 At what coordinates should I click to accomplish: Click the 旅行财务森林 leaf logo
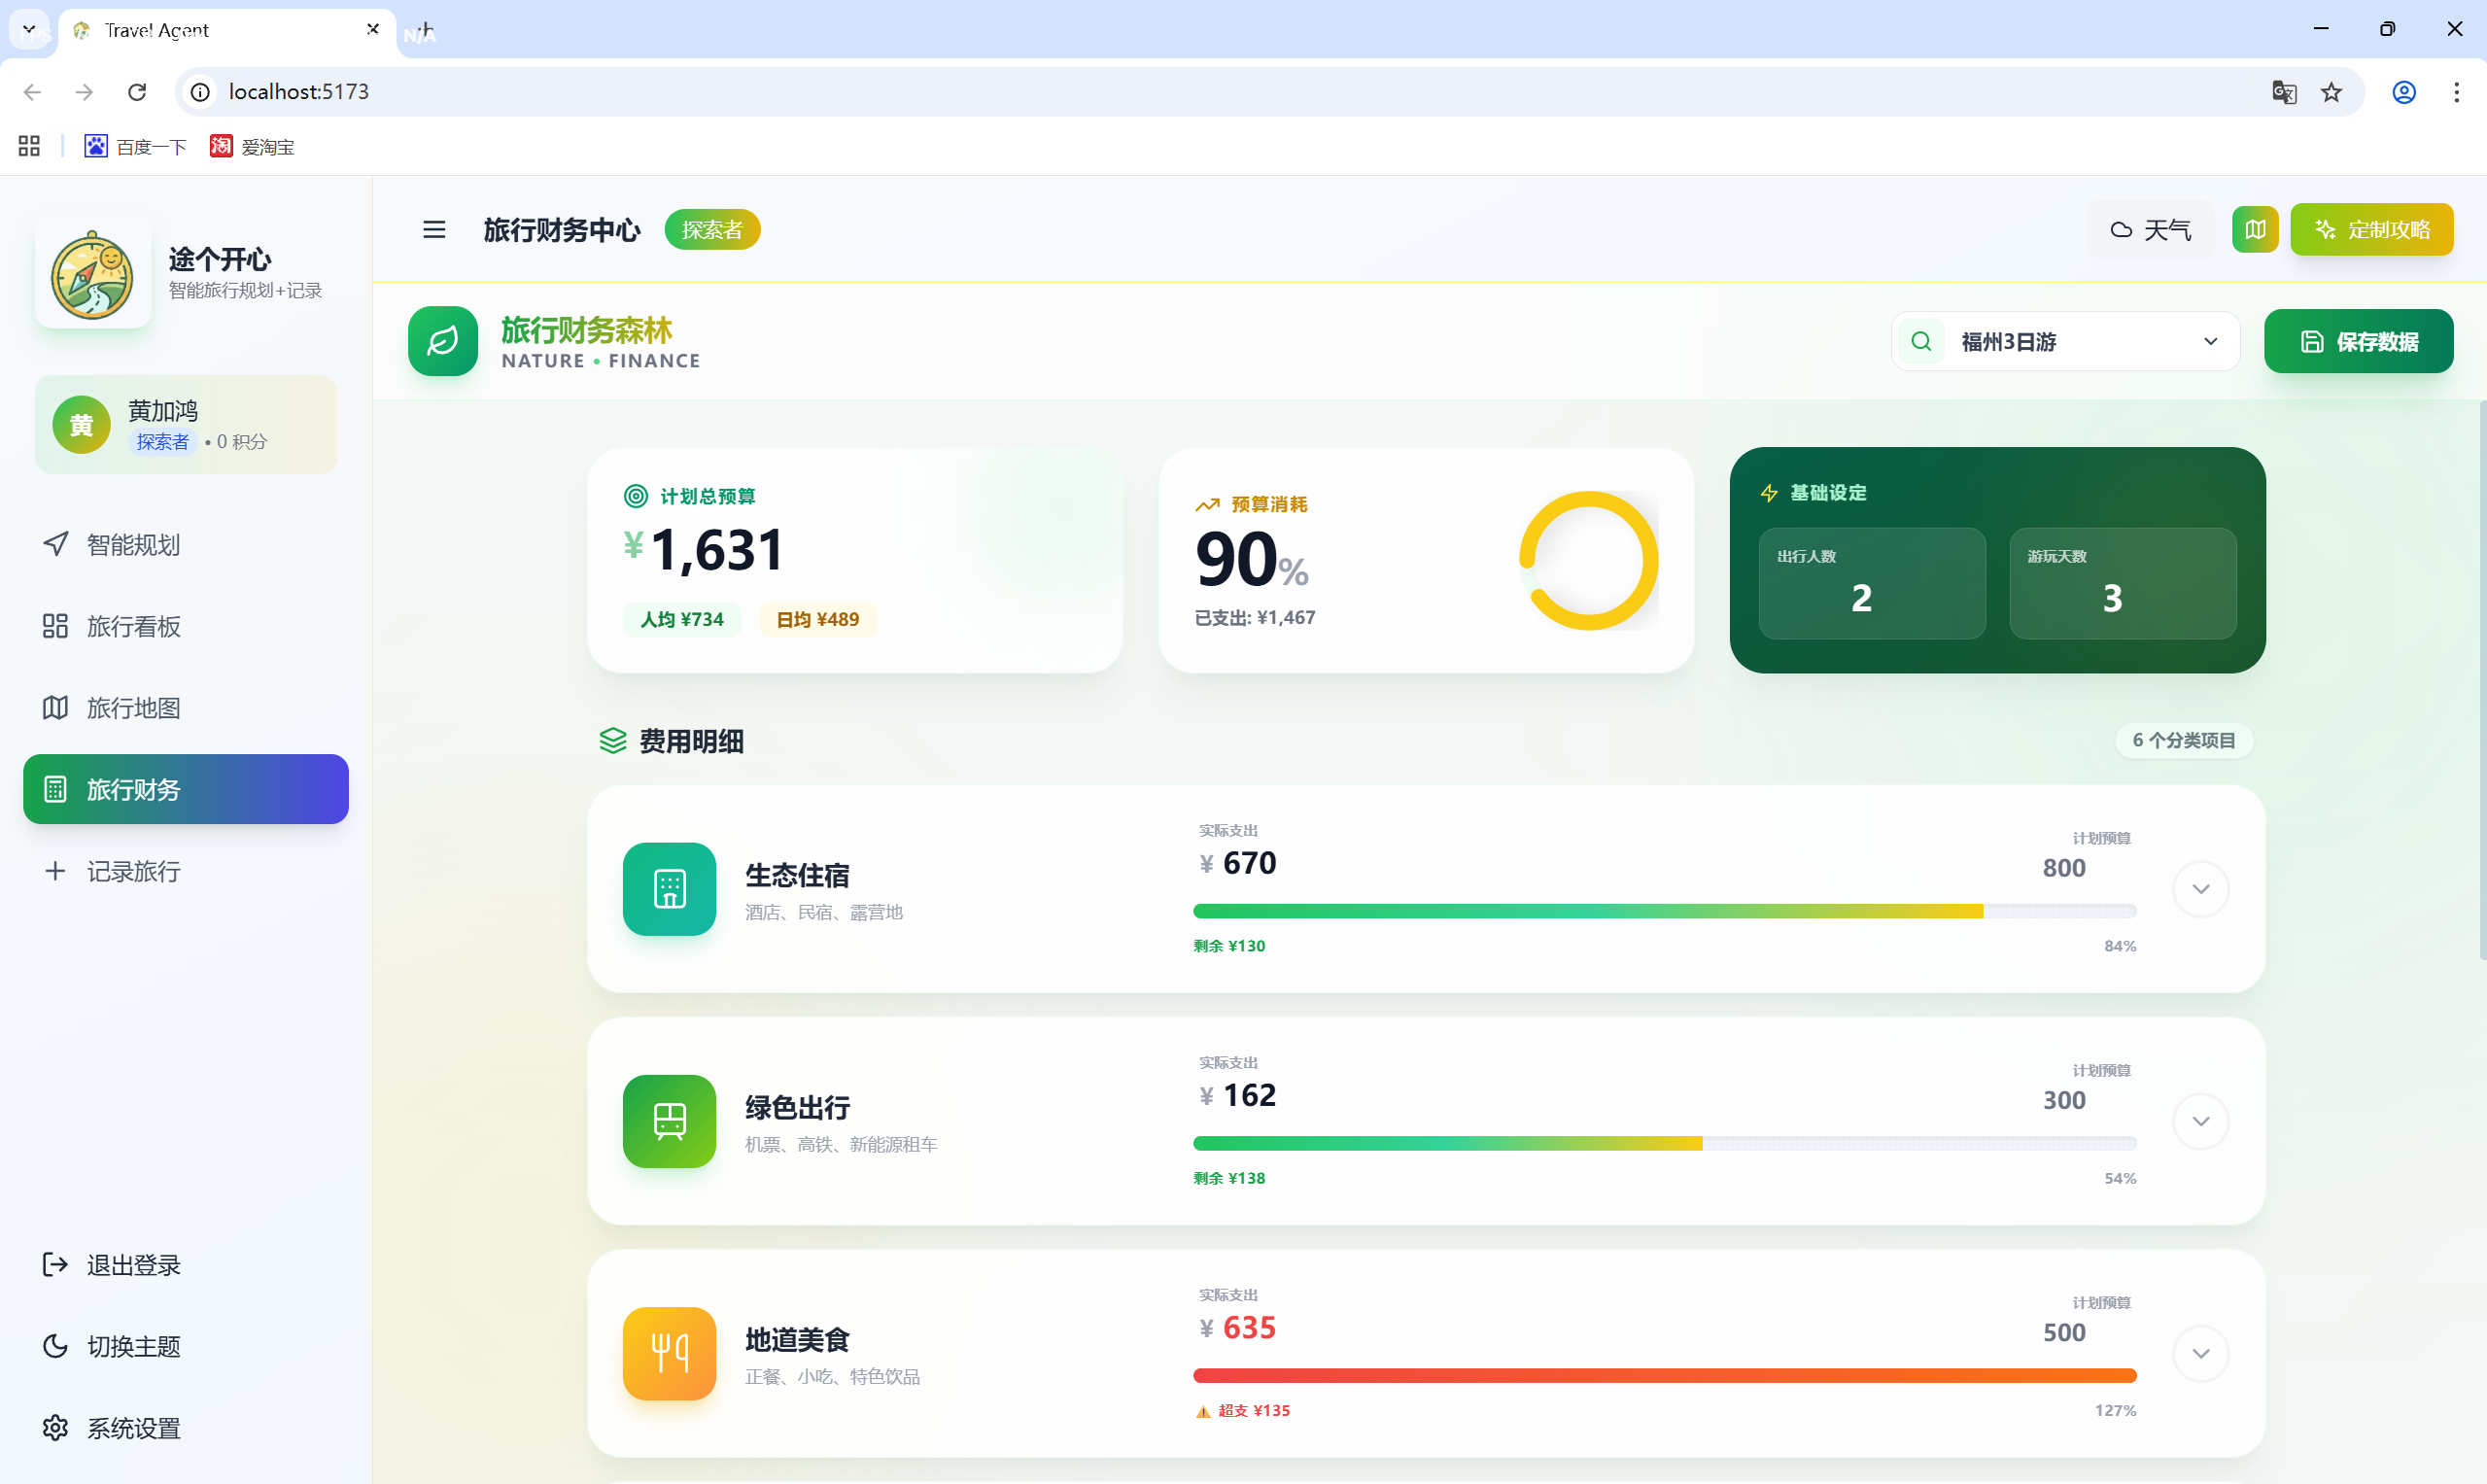[x=443, y=341]
